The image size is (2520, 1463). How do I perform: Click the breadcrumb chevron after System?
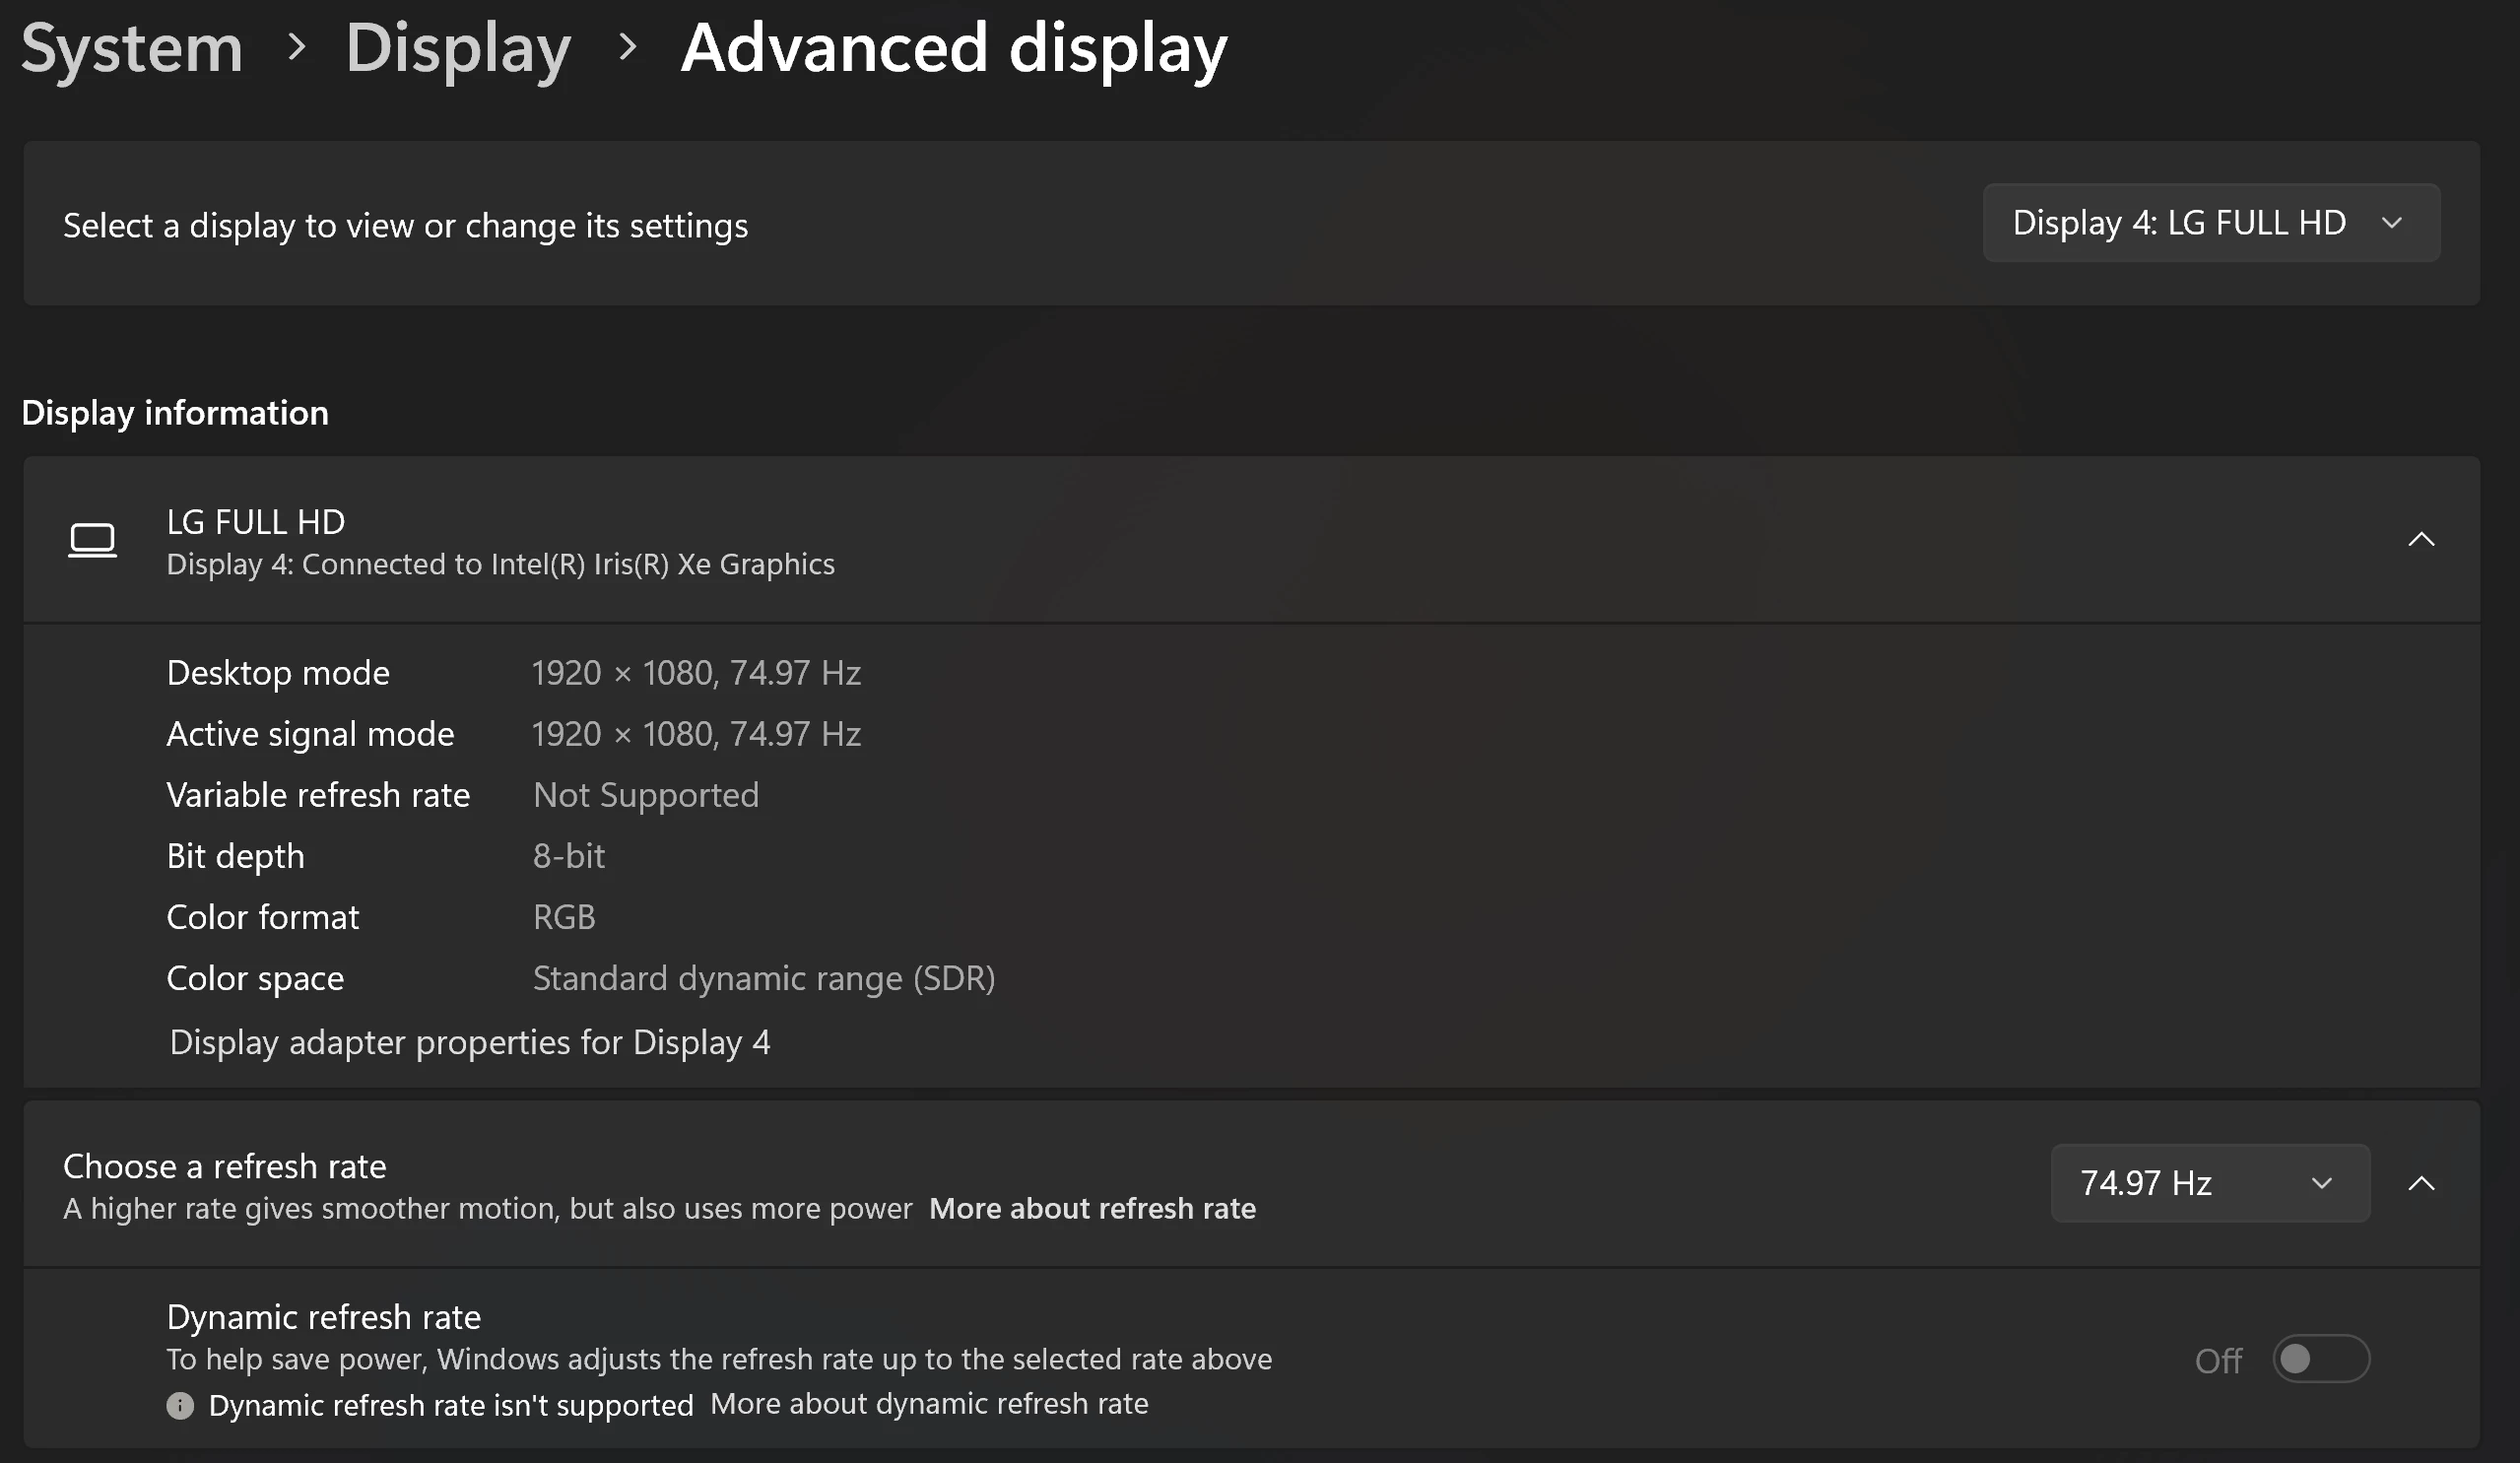pyautogui.click(x=296, y=47)
